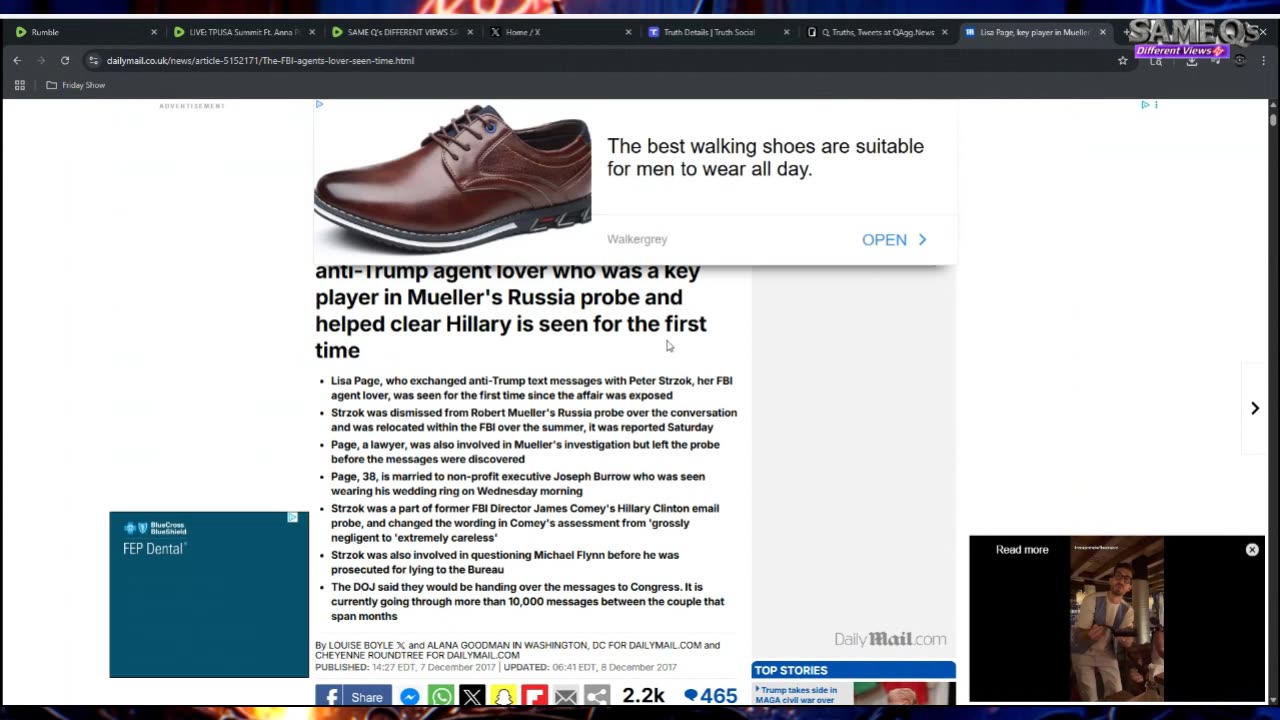This screenshot has height=720, width=1280.
Task: Open generic share icon
Action: tap(597, 696)
